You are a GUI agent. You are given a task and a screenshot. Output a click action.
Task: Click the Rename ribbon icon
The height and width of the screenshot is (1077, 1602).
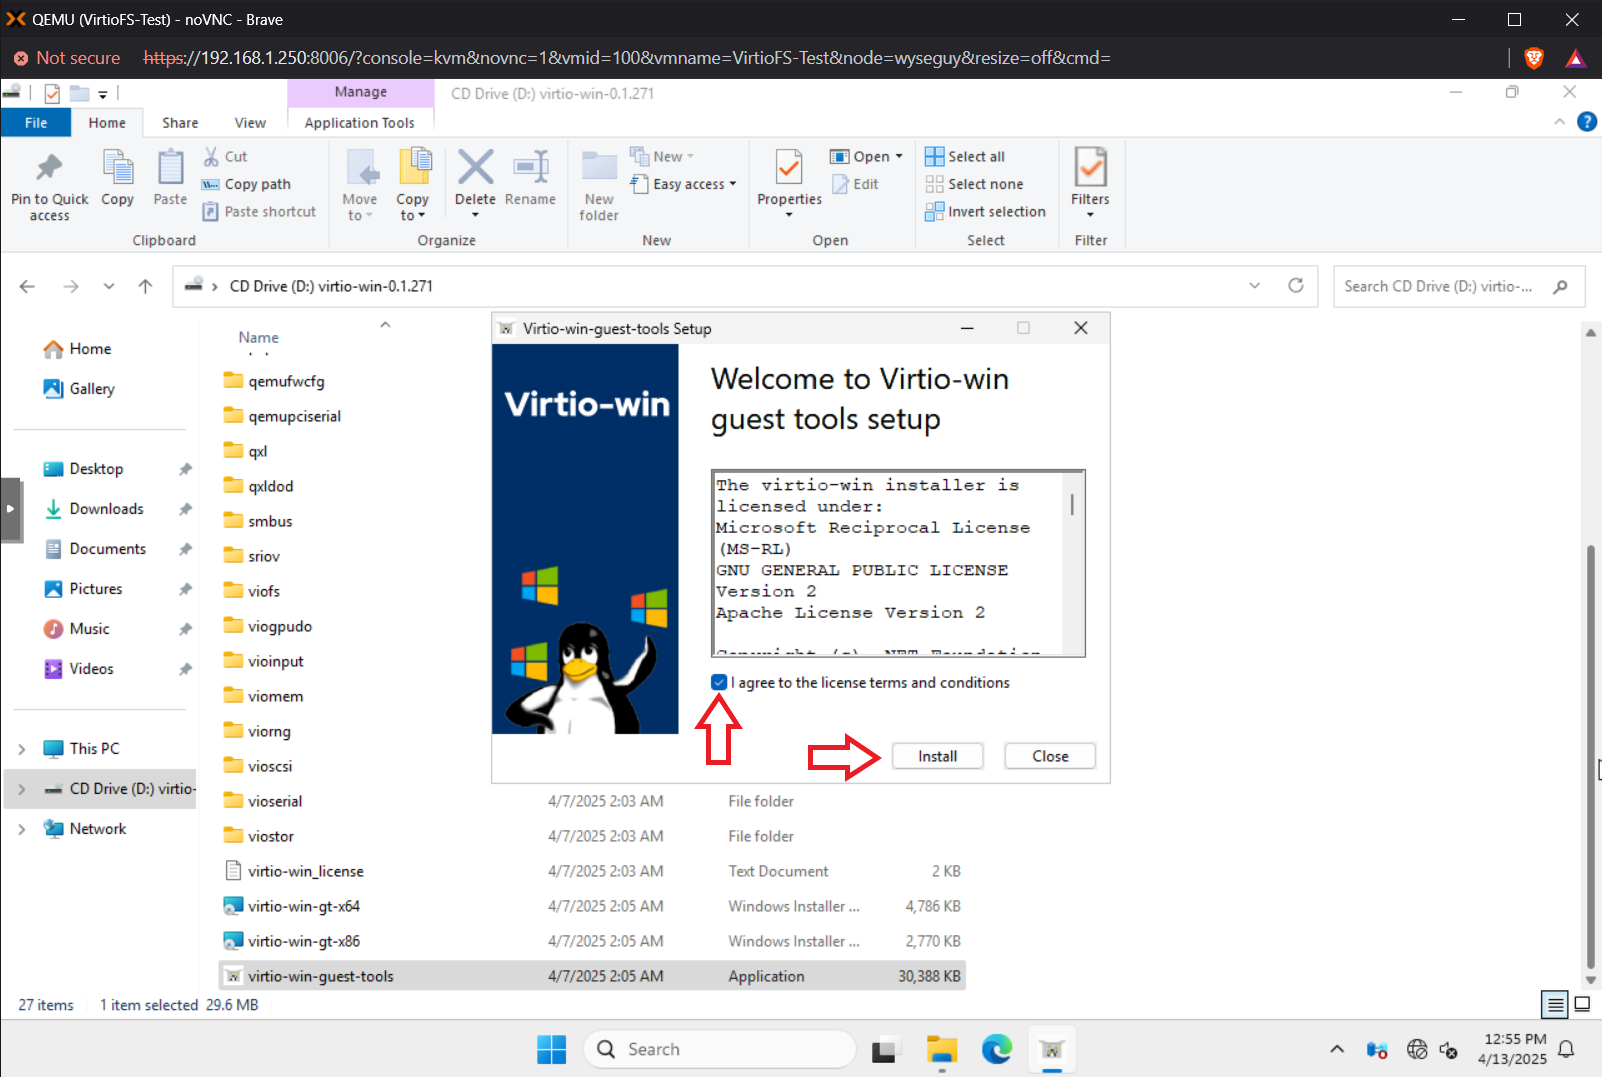point(530,167)
